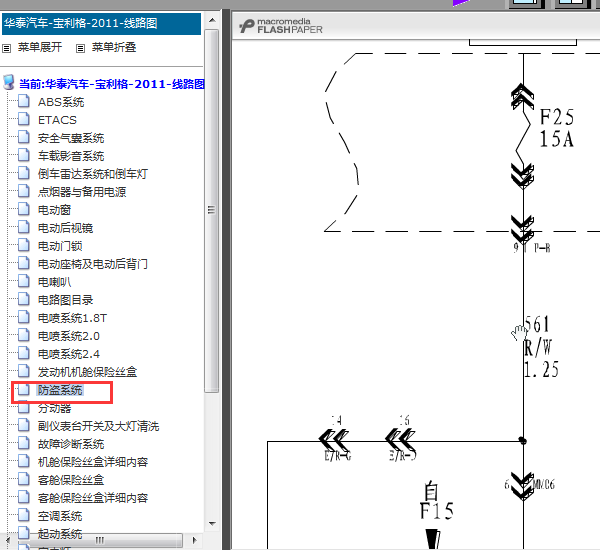Select the 电喇叭 entry
This screenshot has width=600, height=550.
(x=54, y=282)
